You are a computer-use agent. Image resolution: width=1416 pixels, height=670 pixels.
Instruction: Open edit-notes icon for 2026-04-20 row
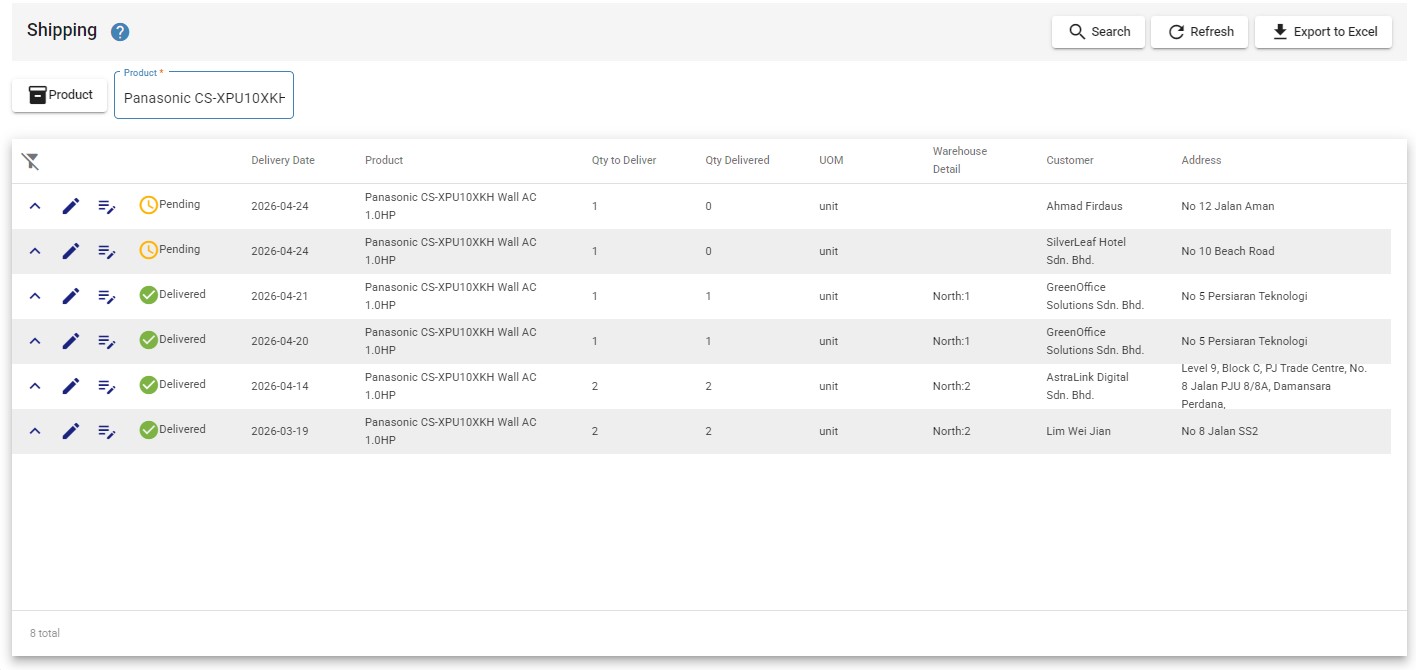(107, 342)
